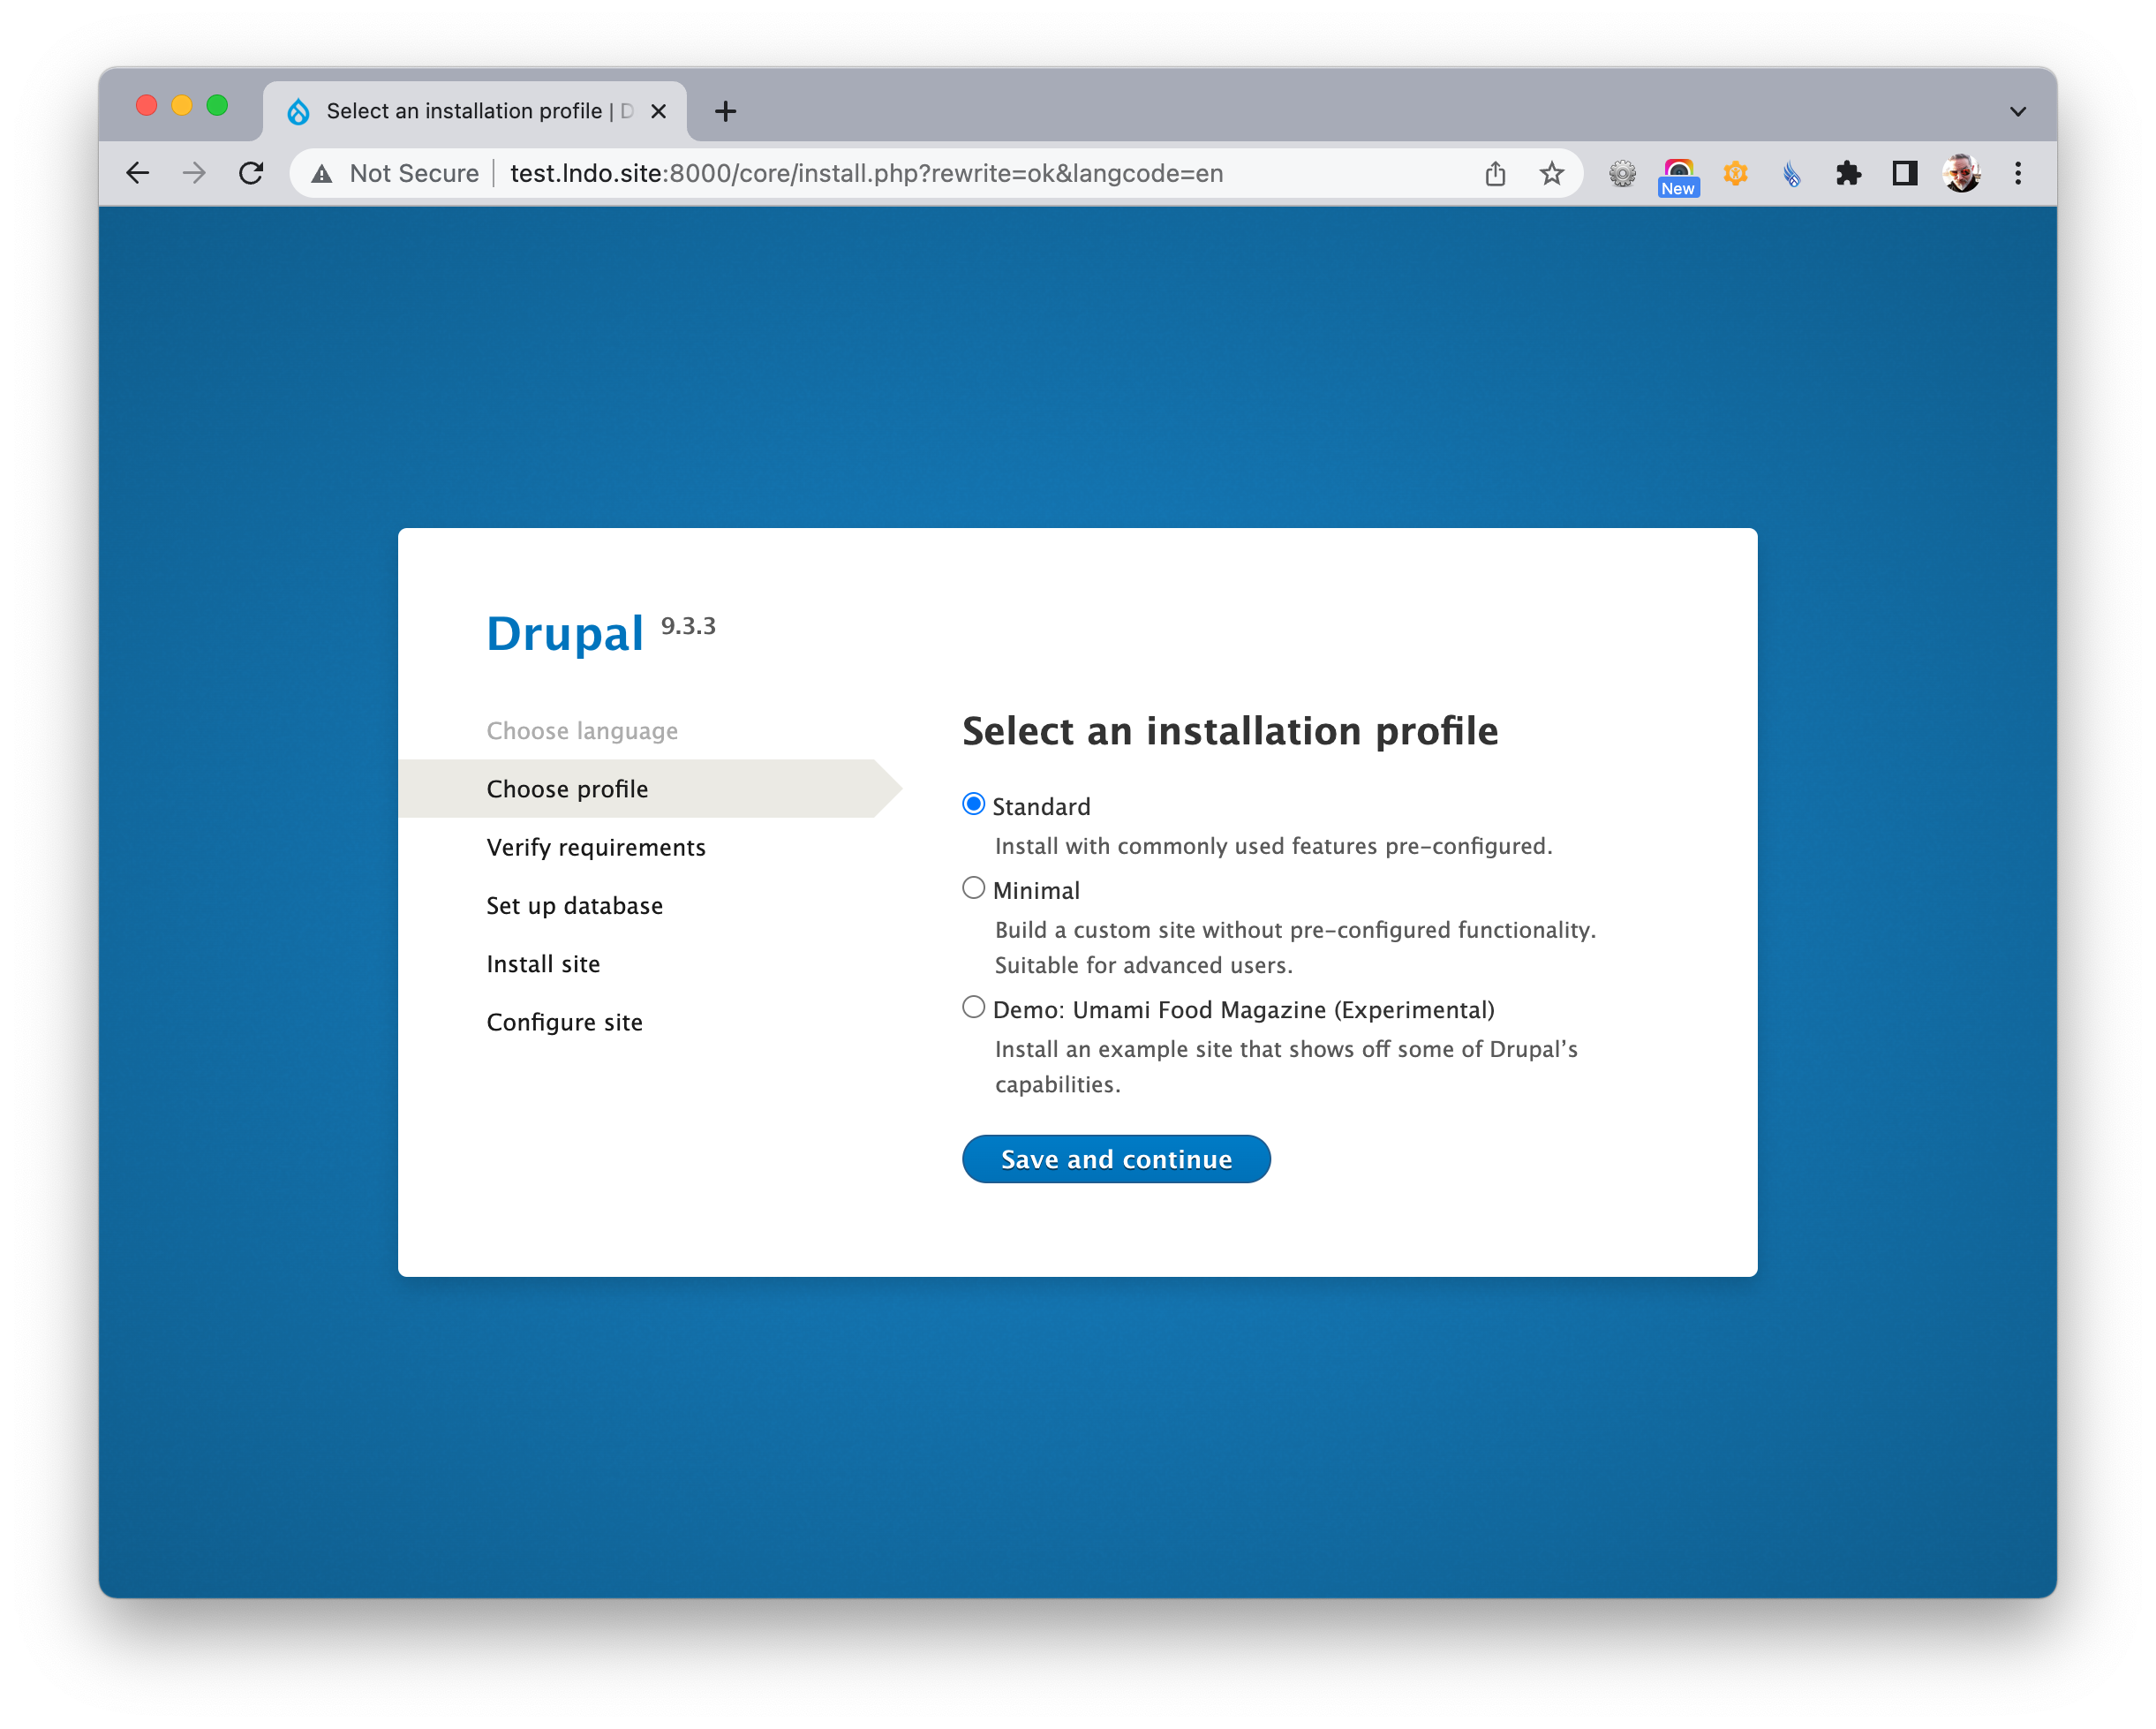Click the Set up database step
Image resolution: width=2156 pixels, height=1729 pixels.
pos(573,905)
